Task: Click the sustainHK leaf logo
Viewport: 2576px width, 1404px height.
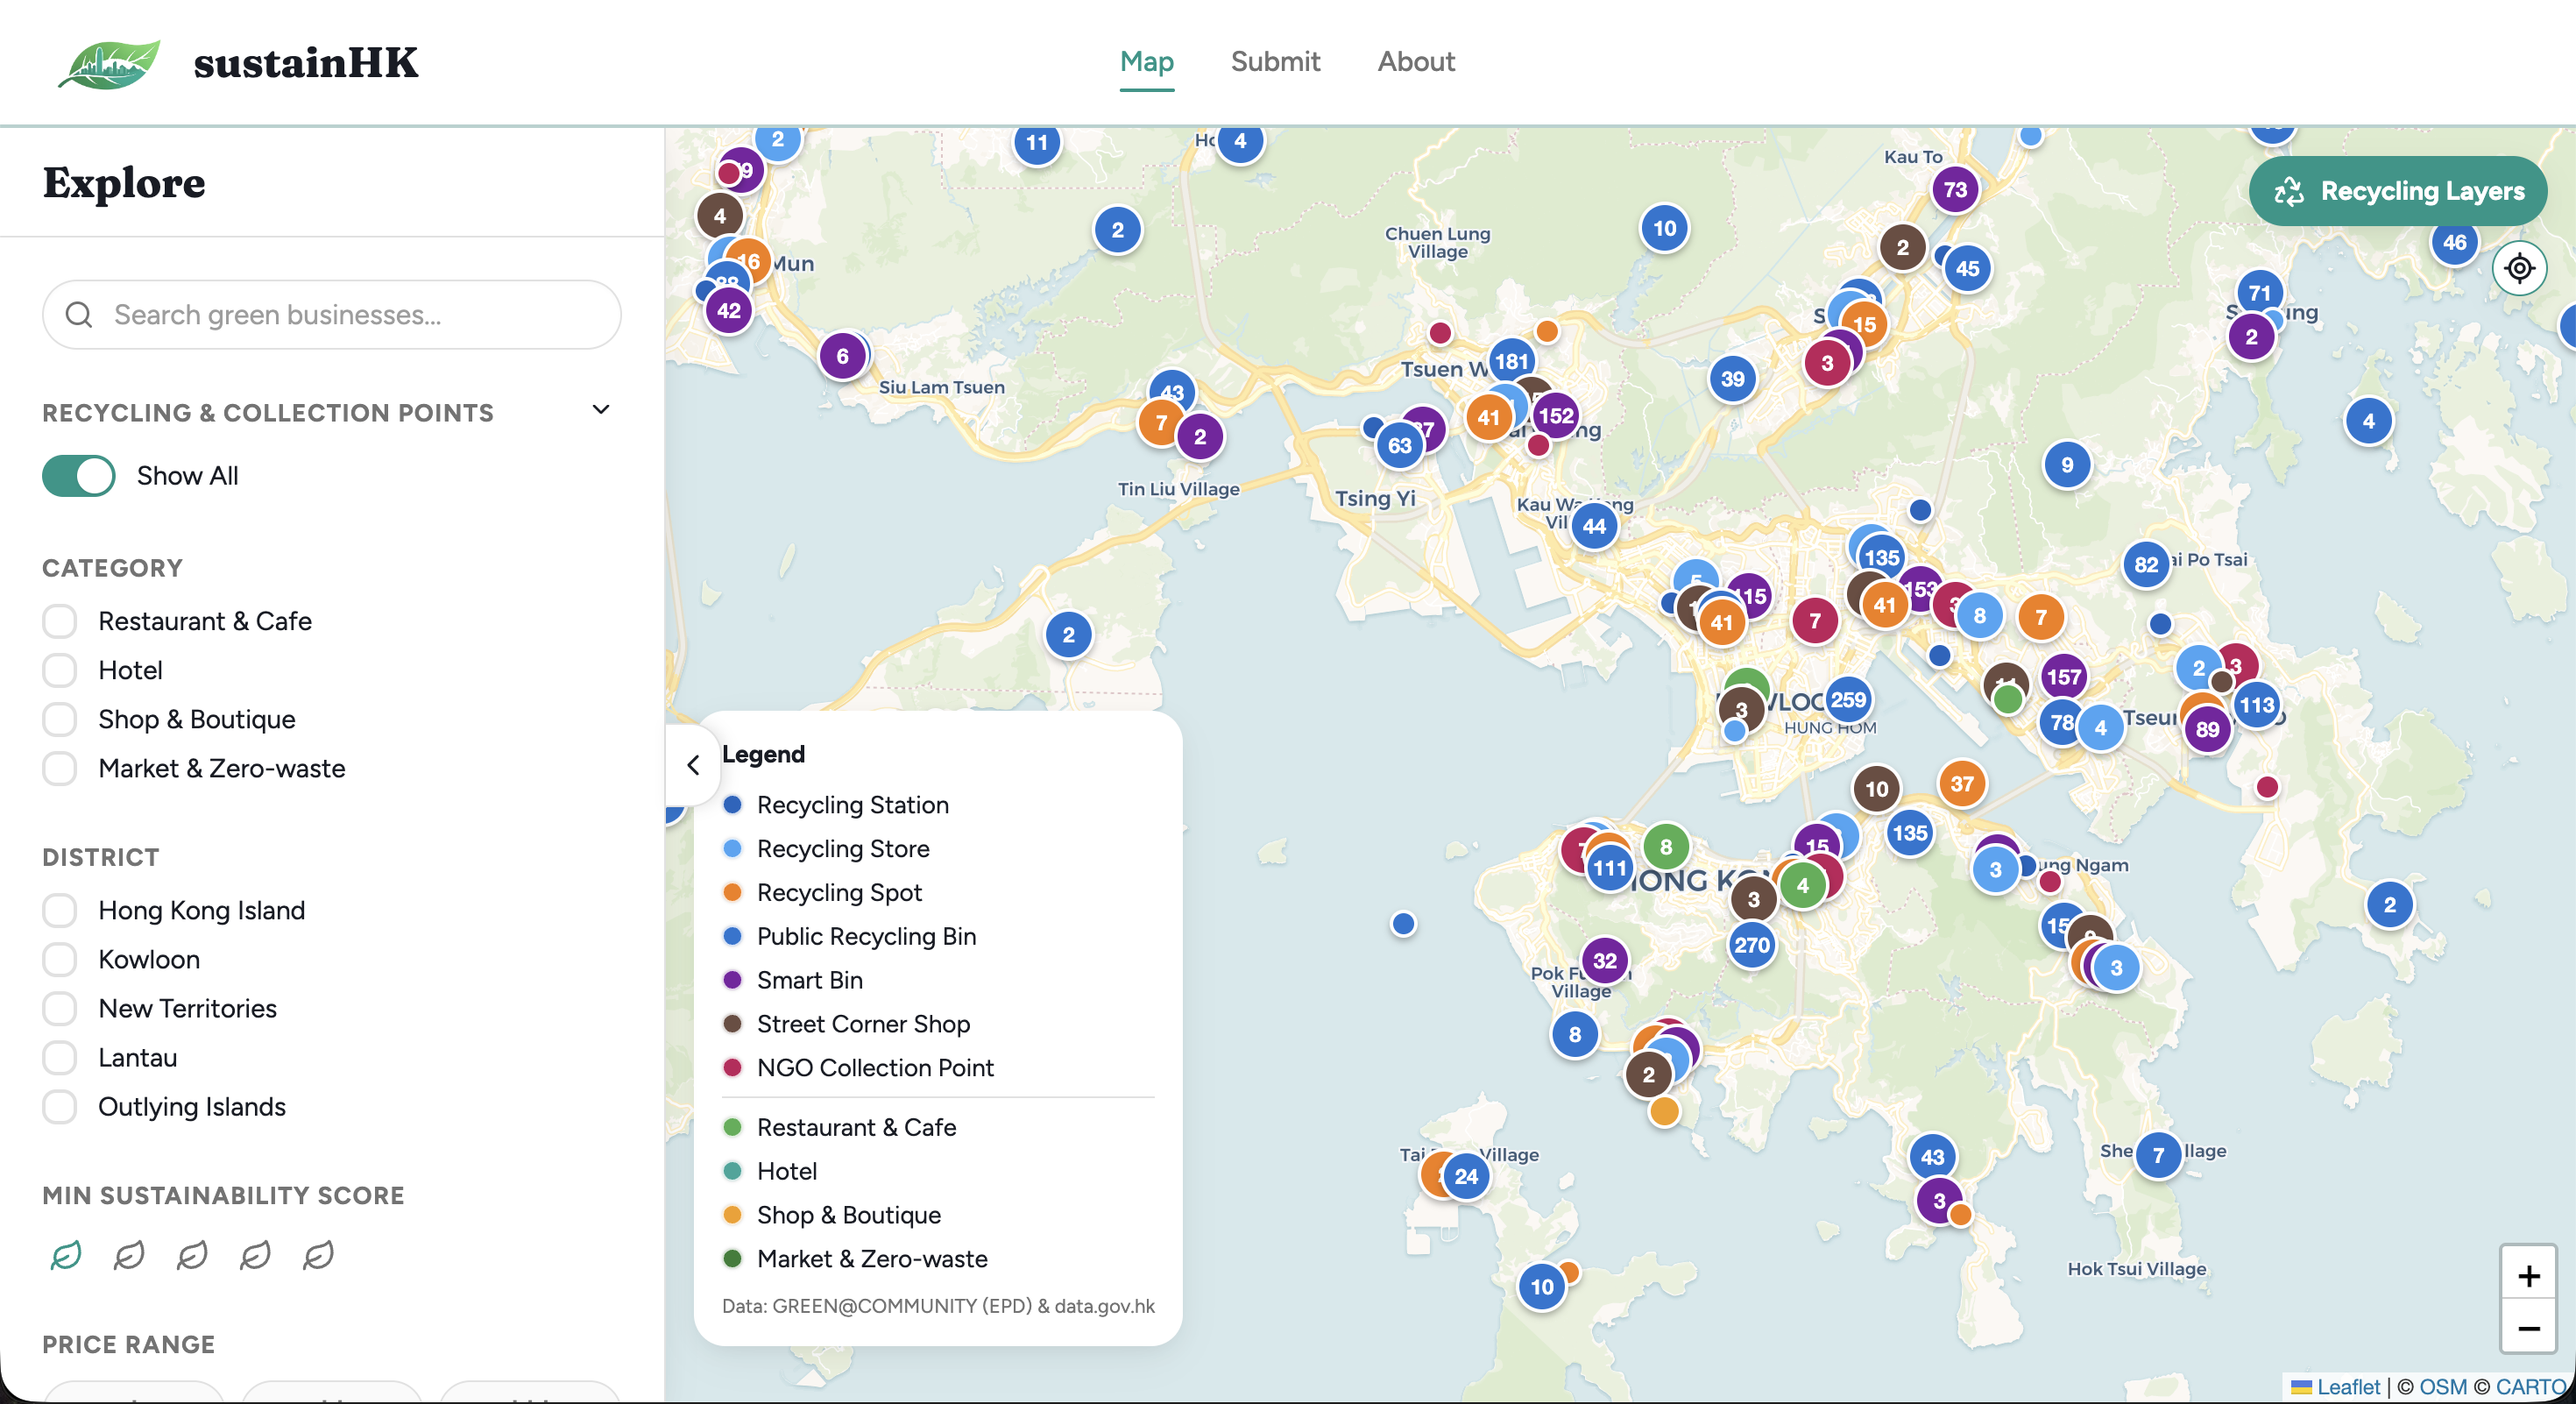Action: pos(109,63)
